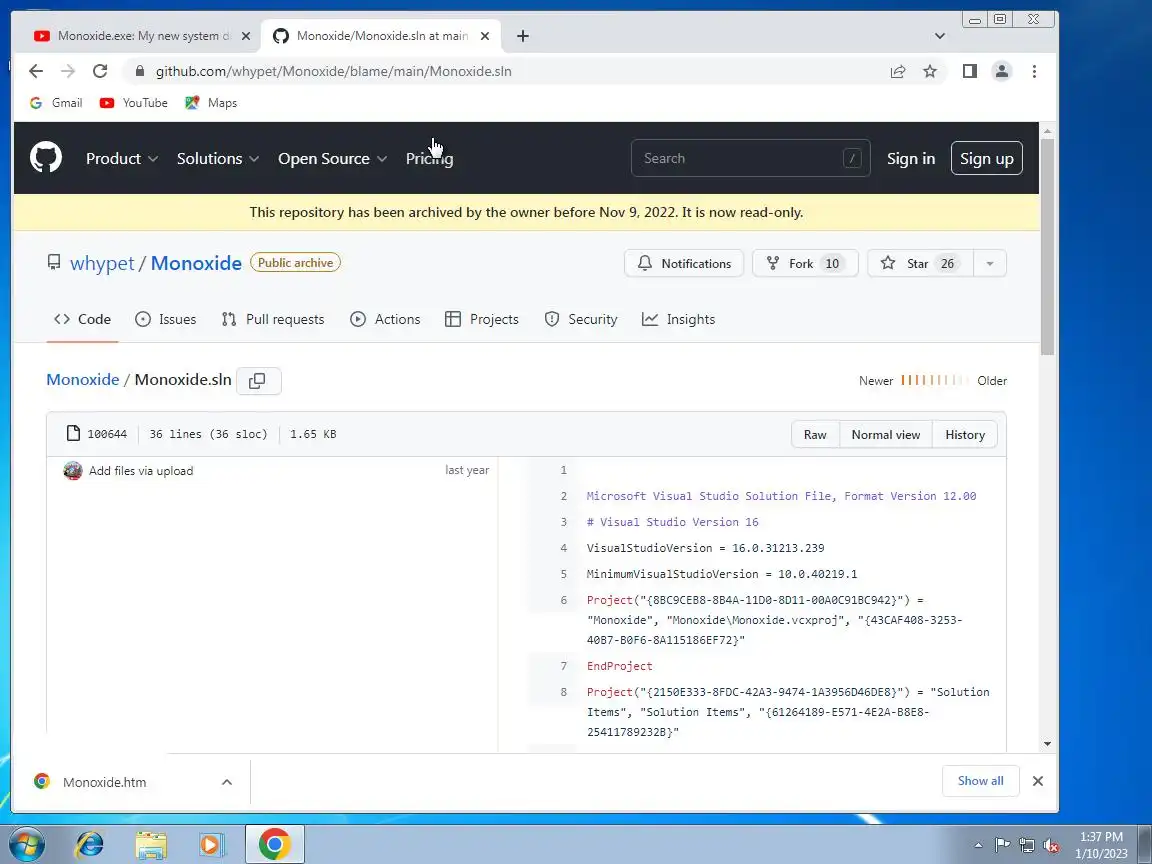Open Monoxide repository name link

click(196, 263)
